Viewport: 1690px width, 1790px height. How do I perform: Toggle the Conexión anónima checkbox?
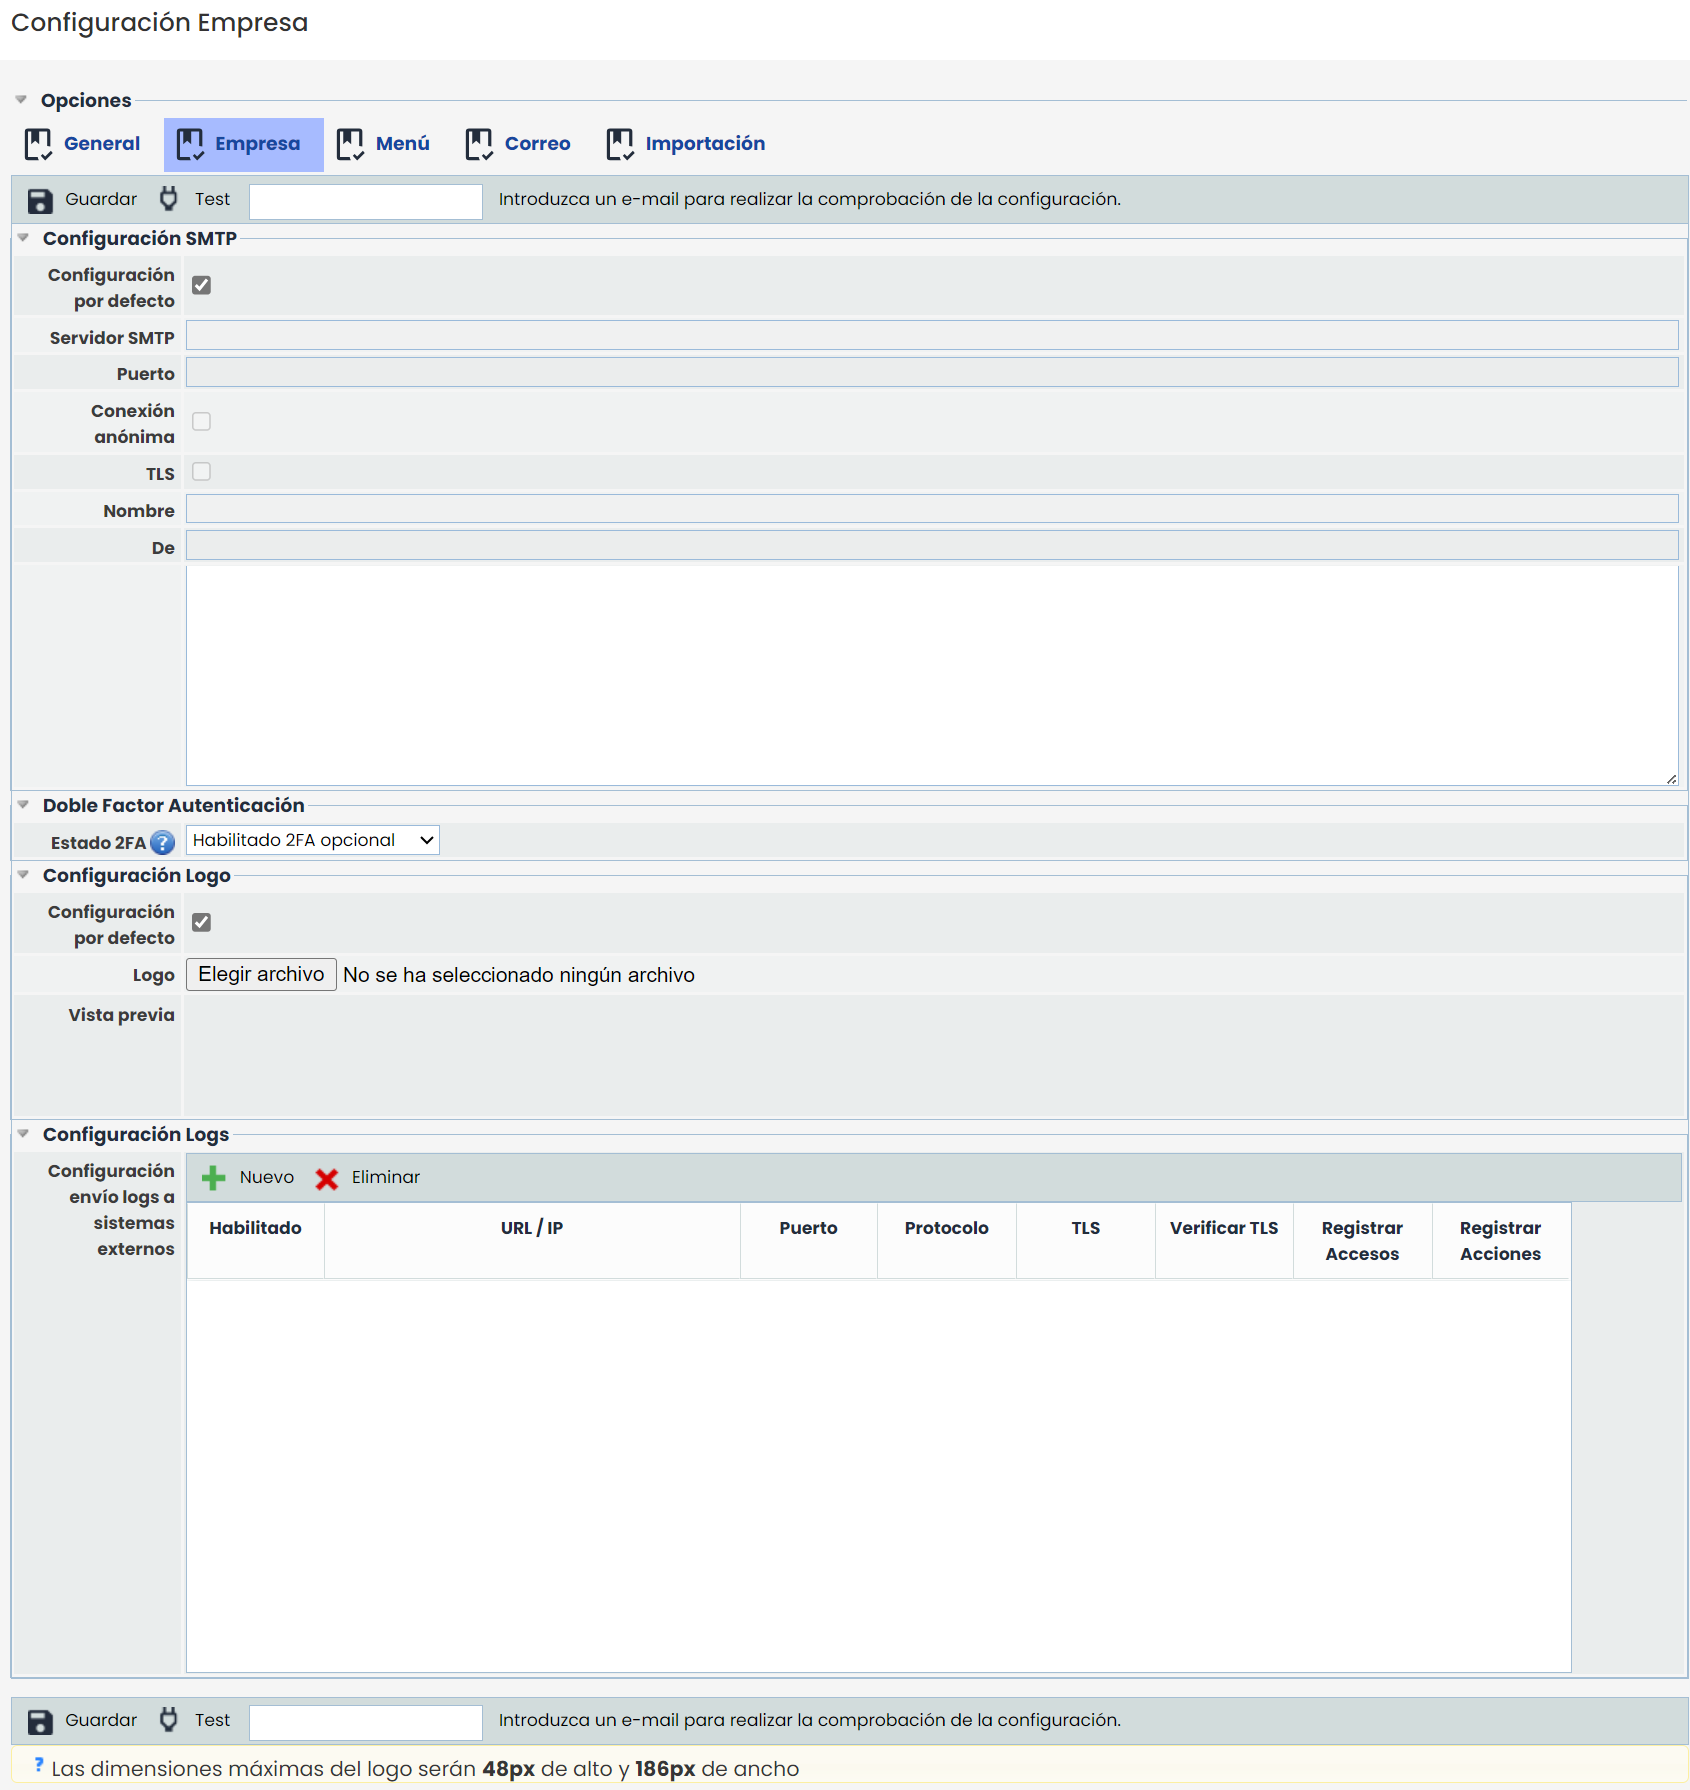coord(201,422)
